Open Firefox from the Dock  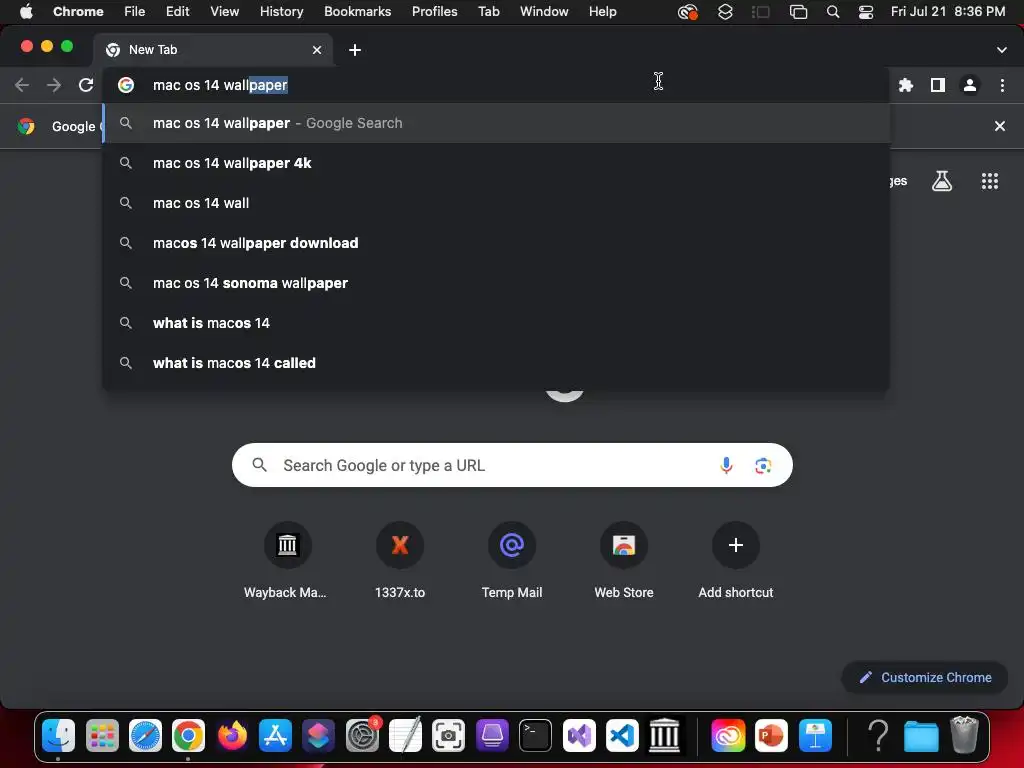[x=232, y=736]
